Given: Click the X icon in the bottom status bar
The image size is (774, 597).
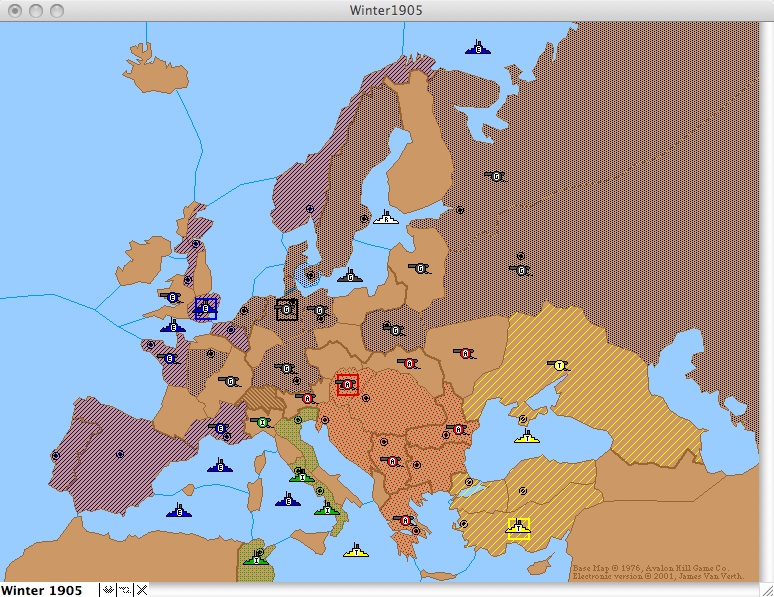Looking at the screenshot, I should 142,590.
